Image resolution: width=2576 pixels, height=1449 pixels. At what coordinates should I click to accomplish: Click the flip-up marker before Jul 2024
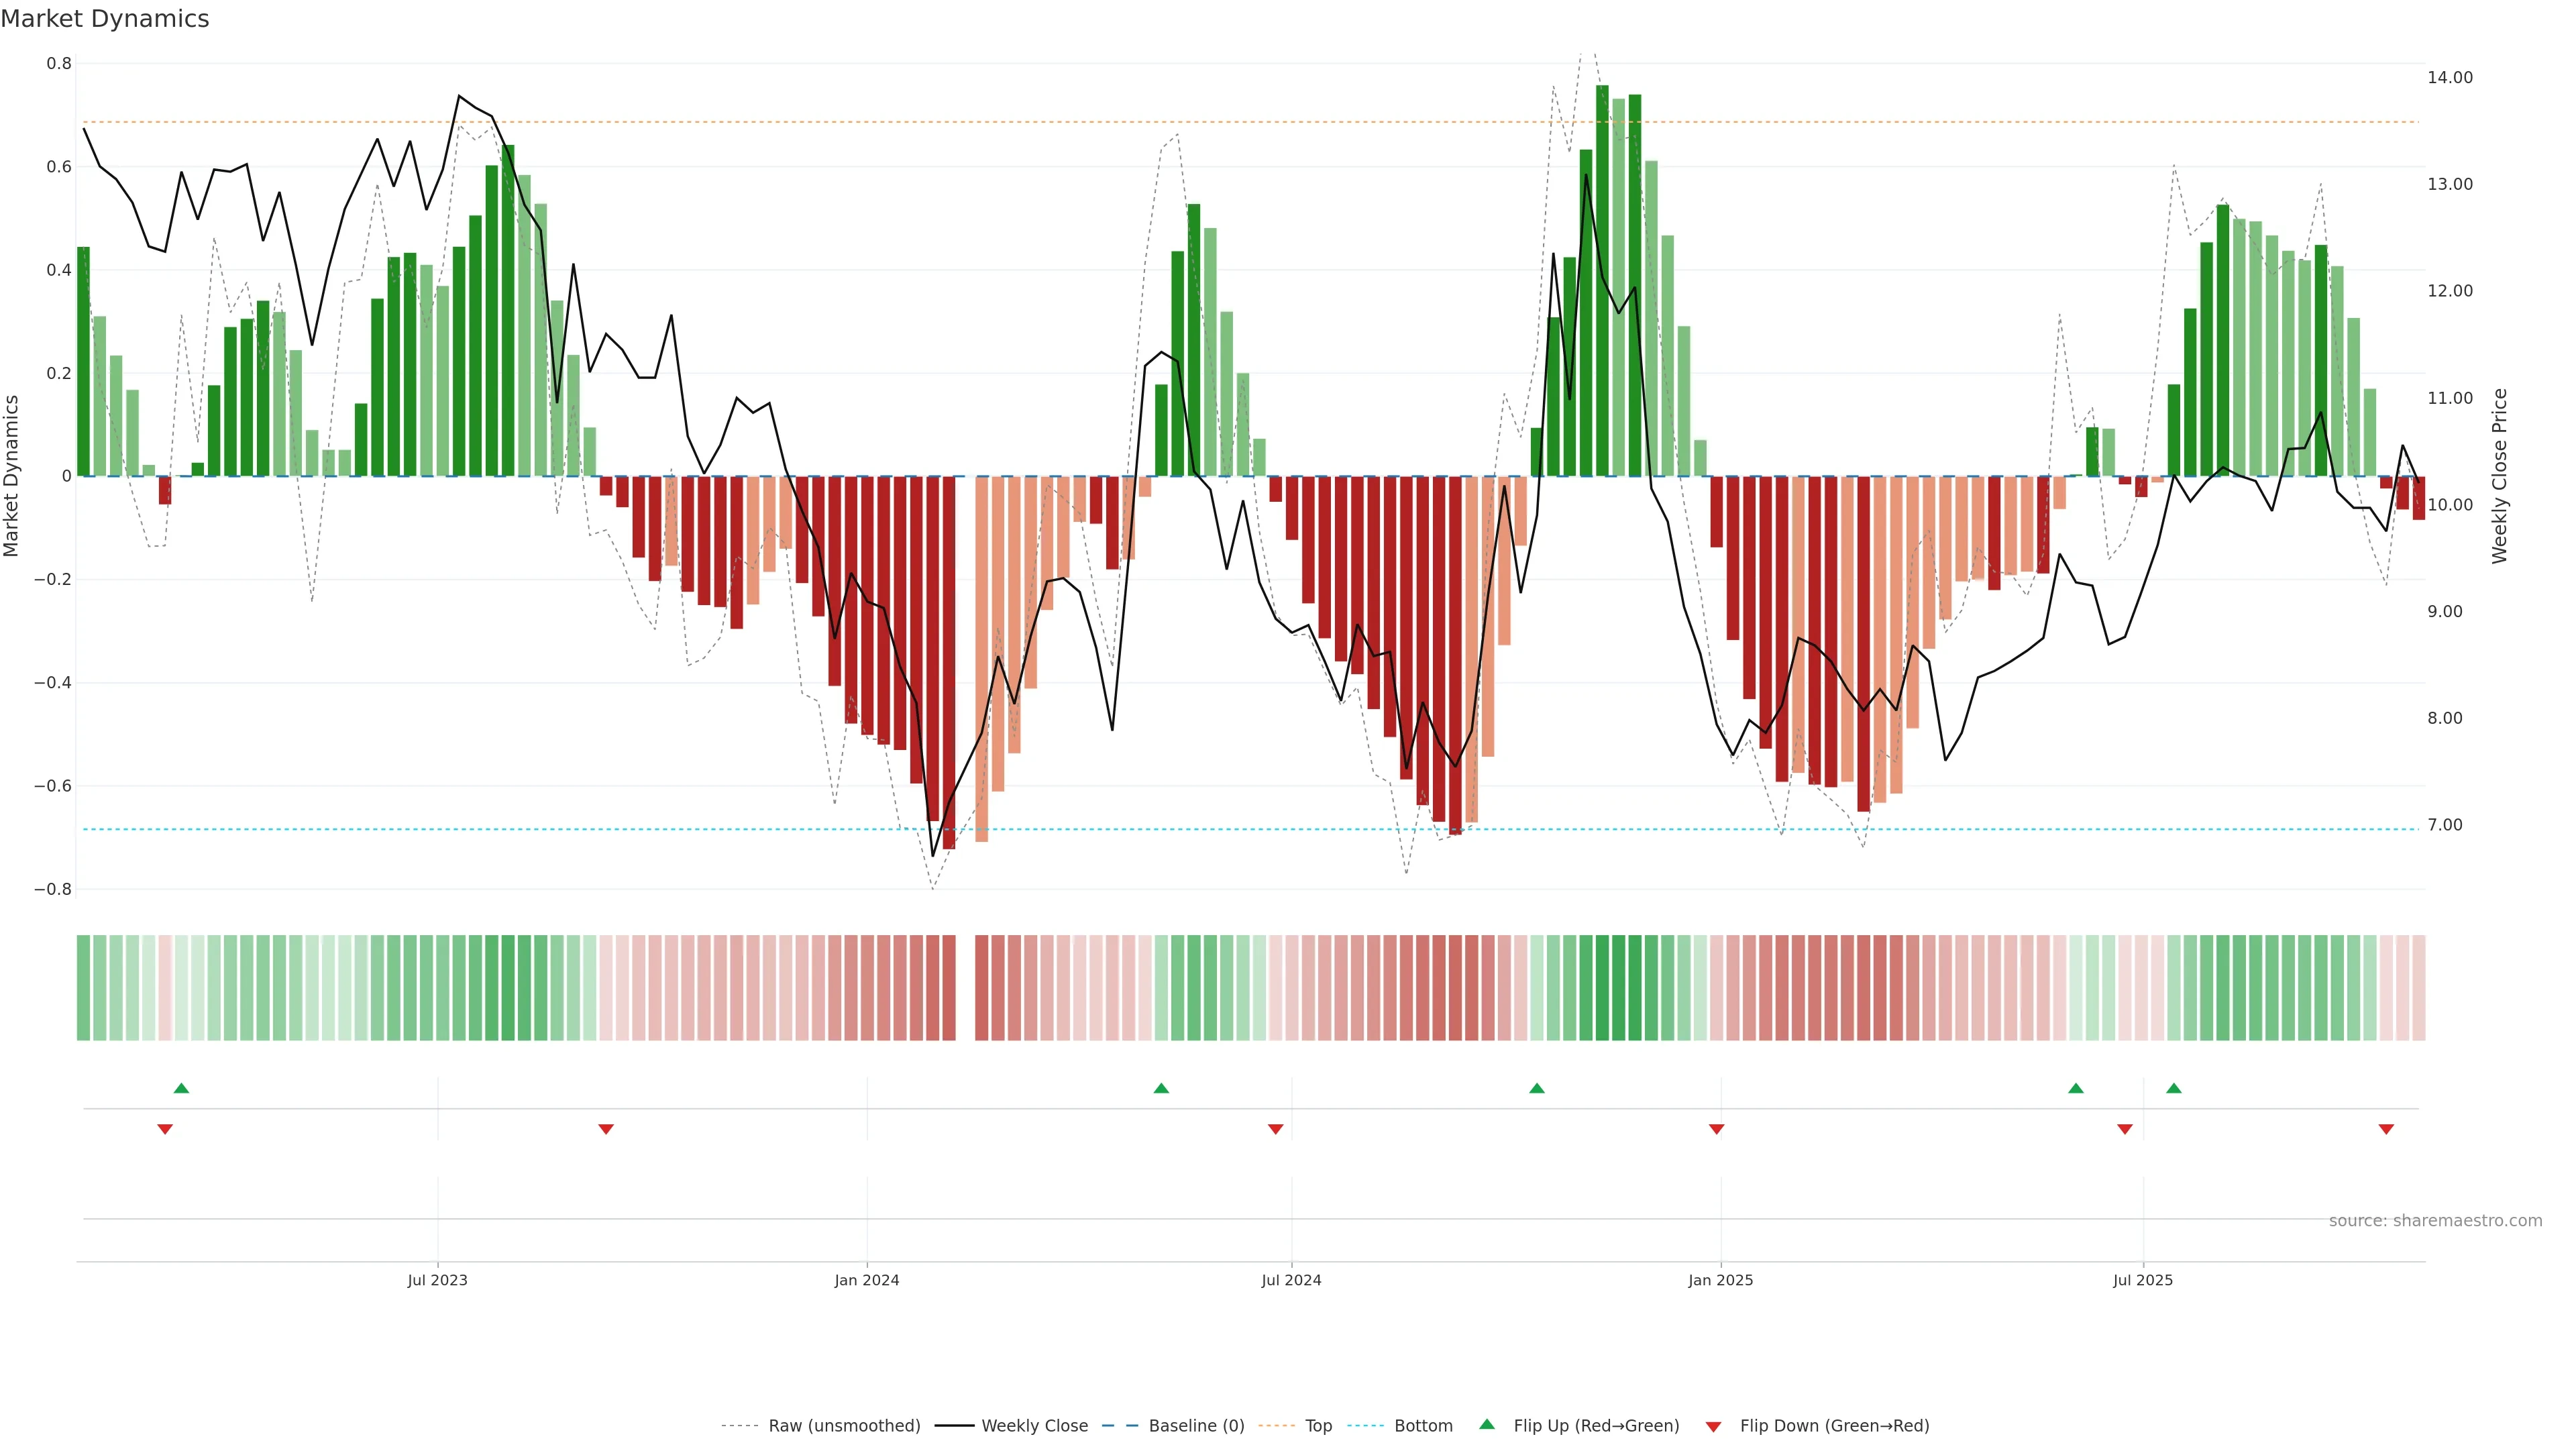coord(1161,1088)
